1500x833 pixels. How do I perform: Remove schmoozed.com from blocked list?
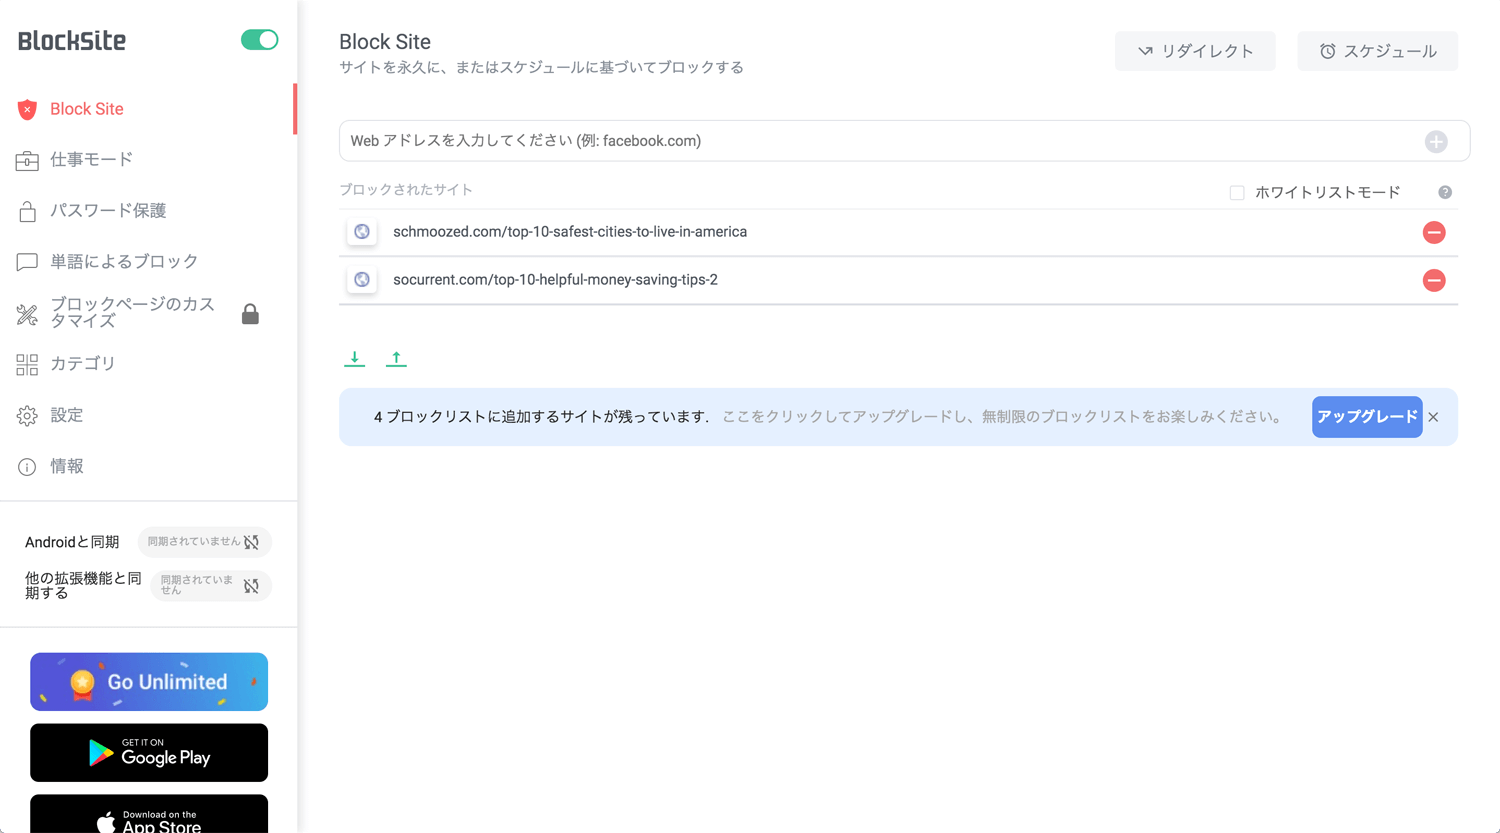(x=1434, y=232)
